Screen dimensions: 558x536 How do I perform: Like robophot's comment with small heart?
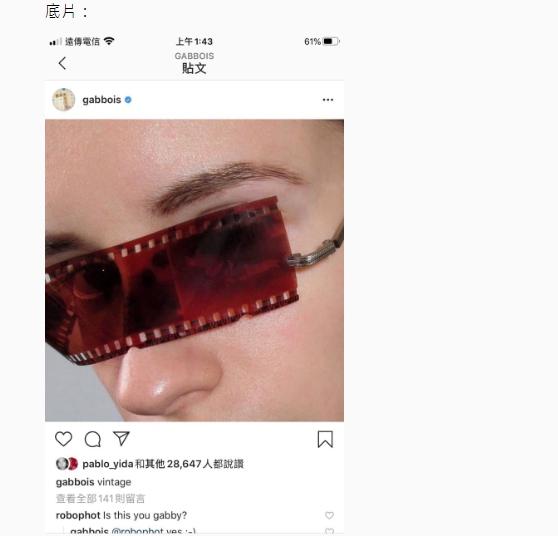329,515
